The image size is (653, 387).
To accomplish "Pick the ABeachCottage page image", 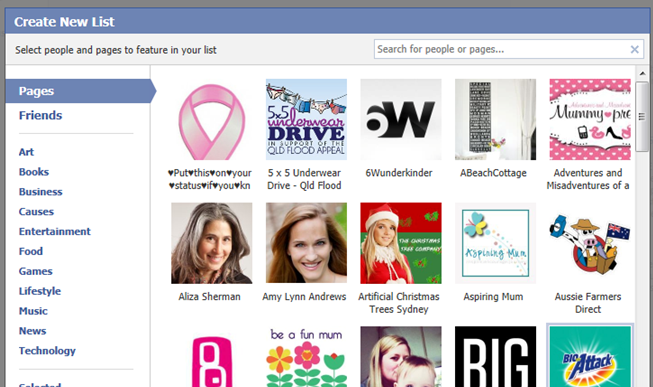I will pyautogui.click(x=495, y=120).
